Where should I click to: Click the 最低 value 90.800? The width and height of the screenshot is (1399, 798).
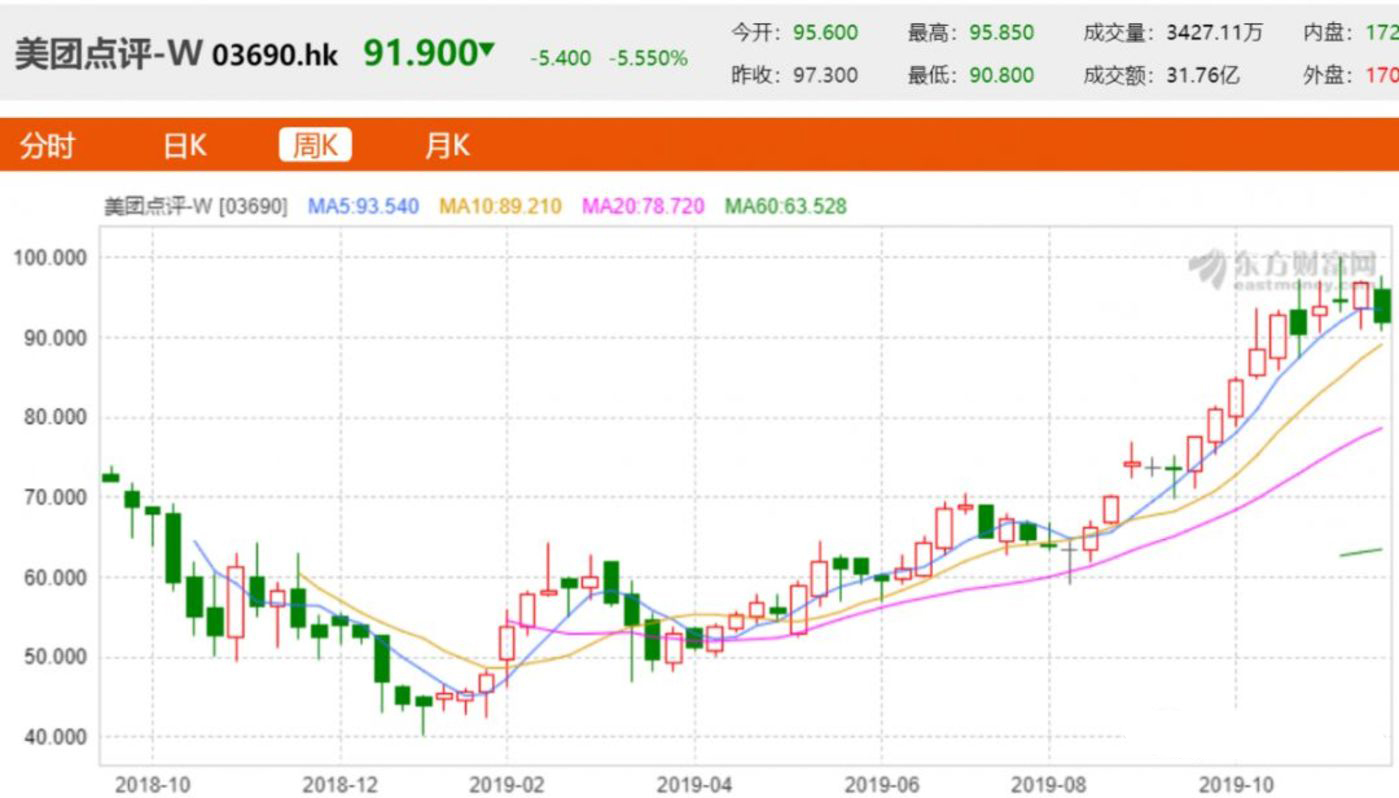click(x=1001, y=75)
